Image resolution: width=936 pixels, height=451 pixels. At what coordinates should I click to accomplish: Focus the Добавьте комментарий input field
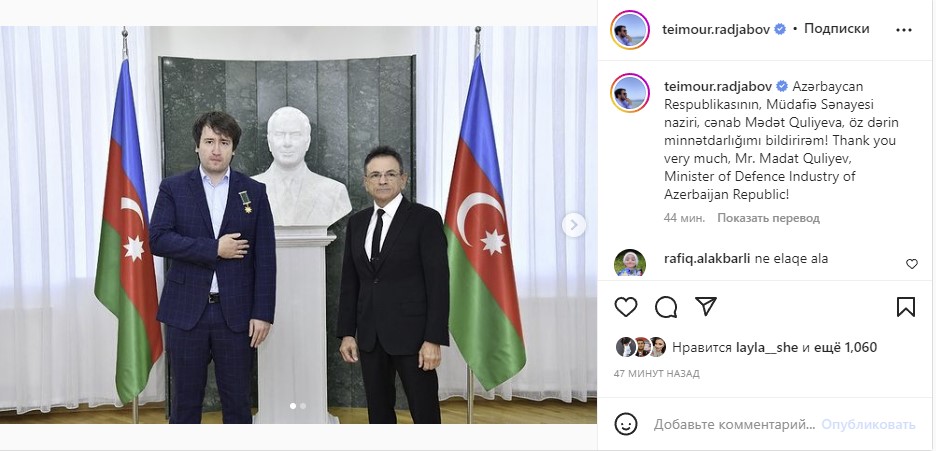(734, 425)
